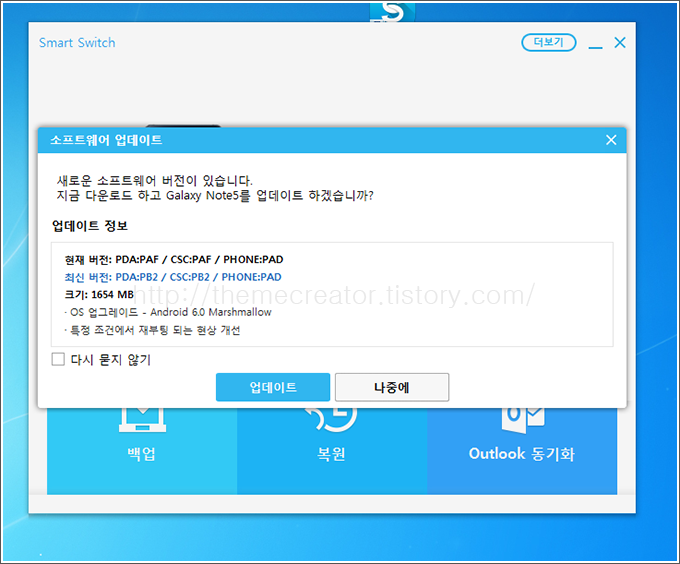Image resolution: width=680 pixels, height=564 pixels.
Task: Click the 현재 버전: PDA:PAF line
Action: pyautogui.click(x=174, y=259)
